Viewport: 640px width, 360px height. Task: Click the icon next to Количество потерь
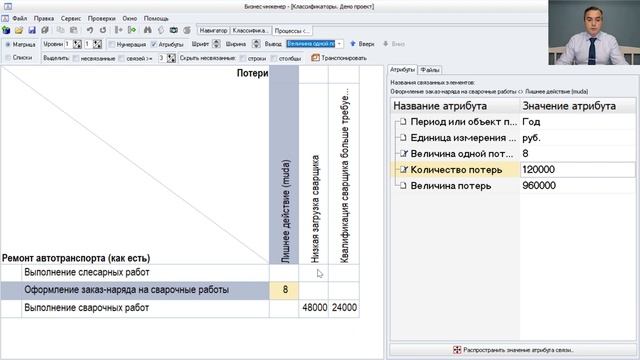pos(404,169)
